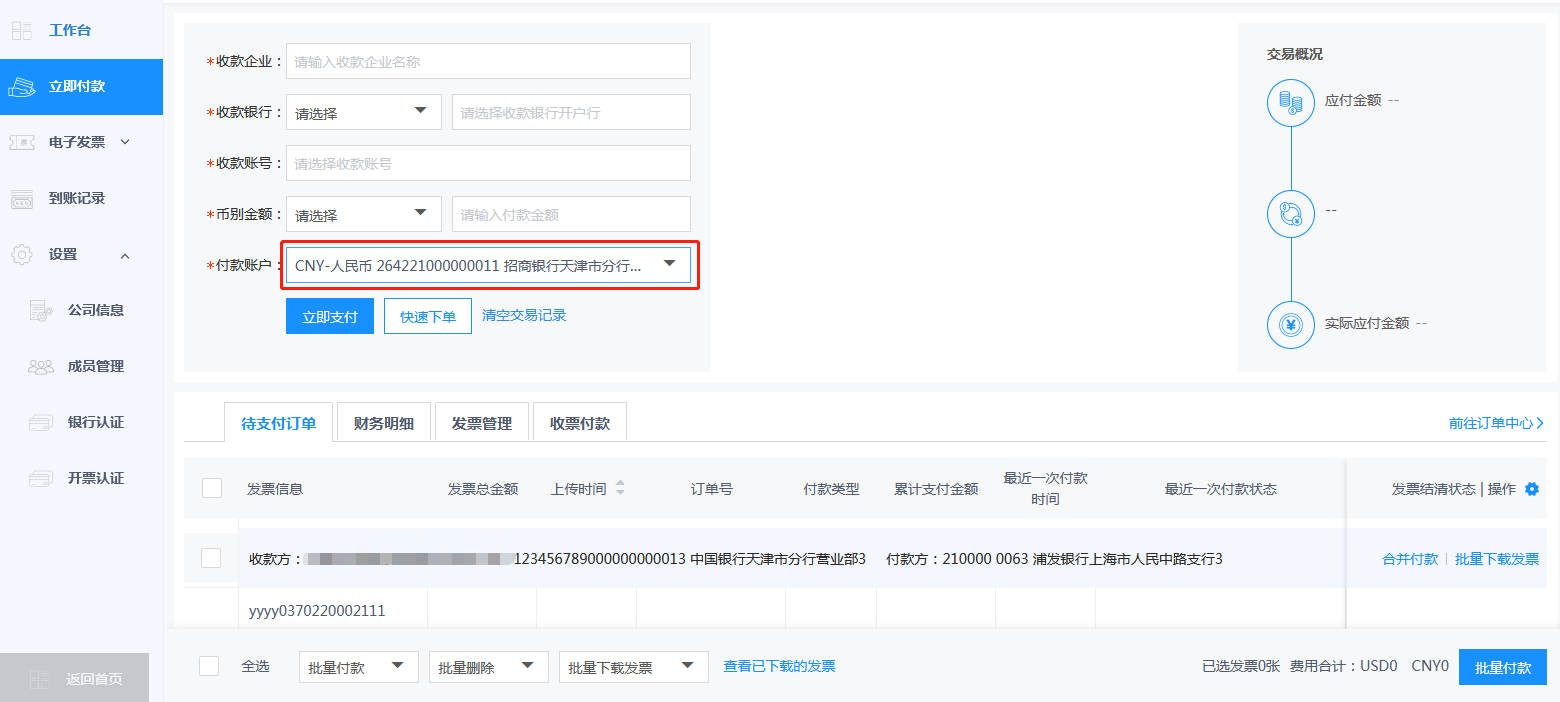Check the table header select-all checkbox
Image resolution: width=1560 pixels, height=702 pixels.
click(x=212, y=488)
